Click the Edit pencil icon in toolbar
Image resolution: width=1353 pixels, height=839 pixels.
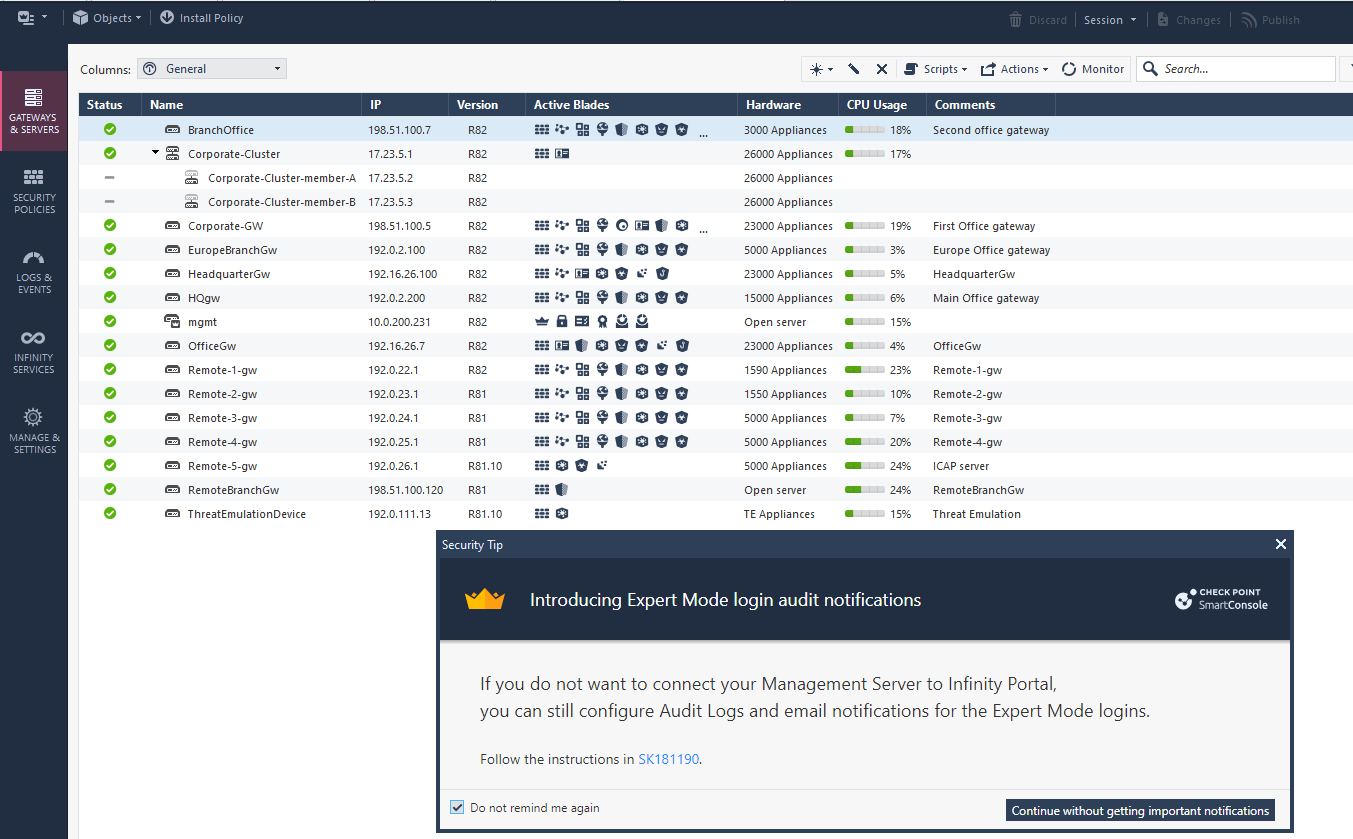(x=854, y=69)
